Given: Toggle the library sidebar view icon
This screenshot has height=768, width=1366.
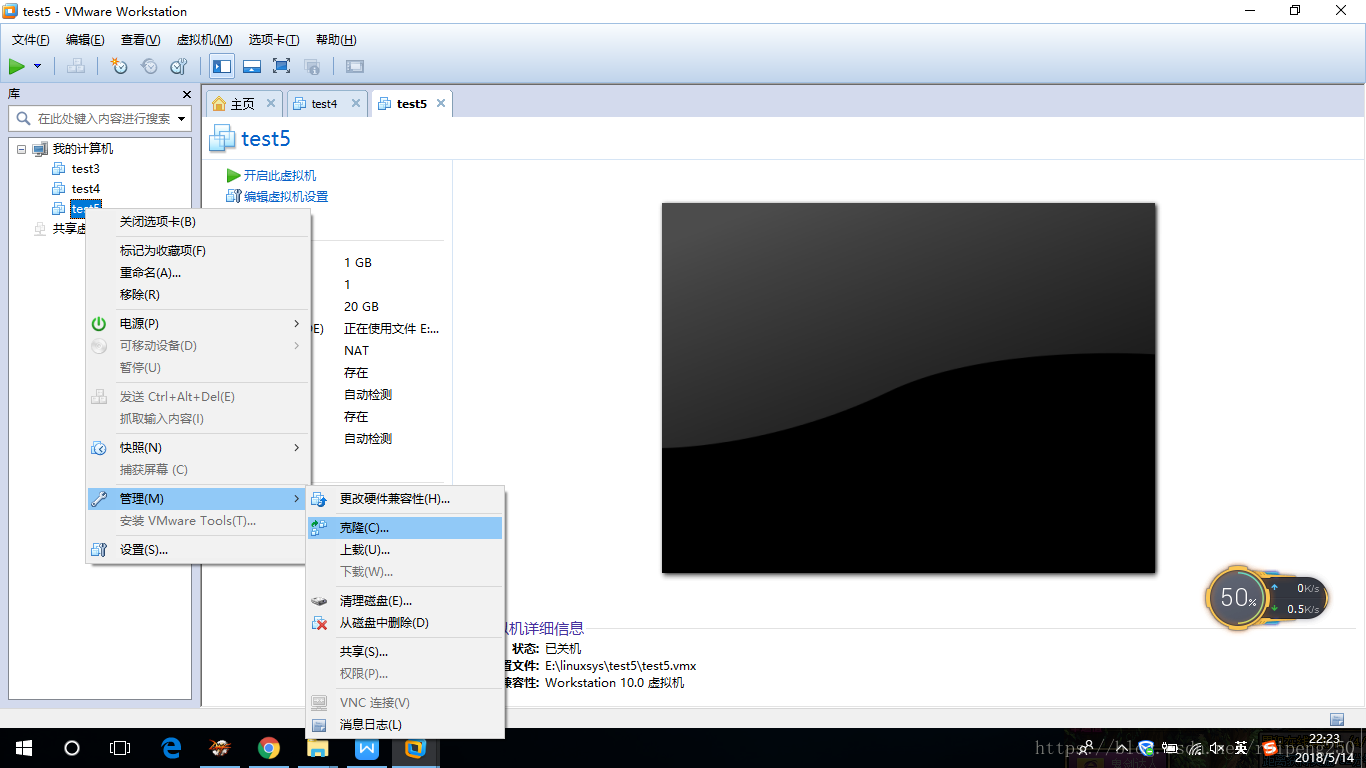Looking at the screenshot, I should click(x=222, y=66).
